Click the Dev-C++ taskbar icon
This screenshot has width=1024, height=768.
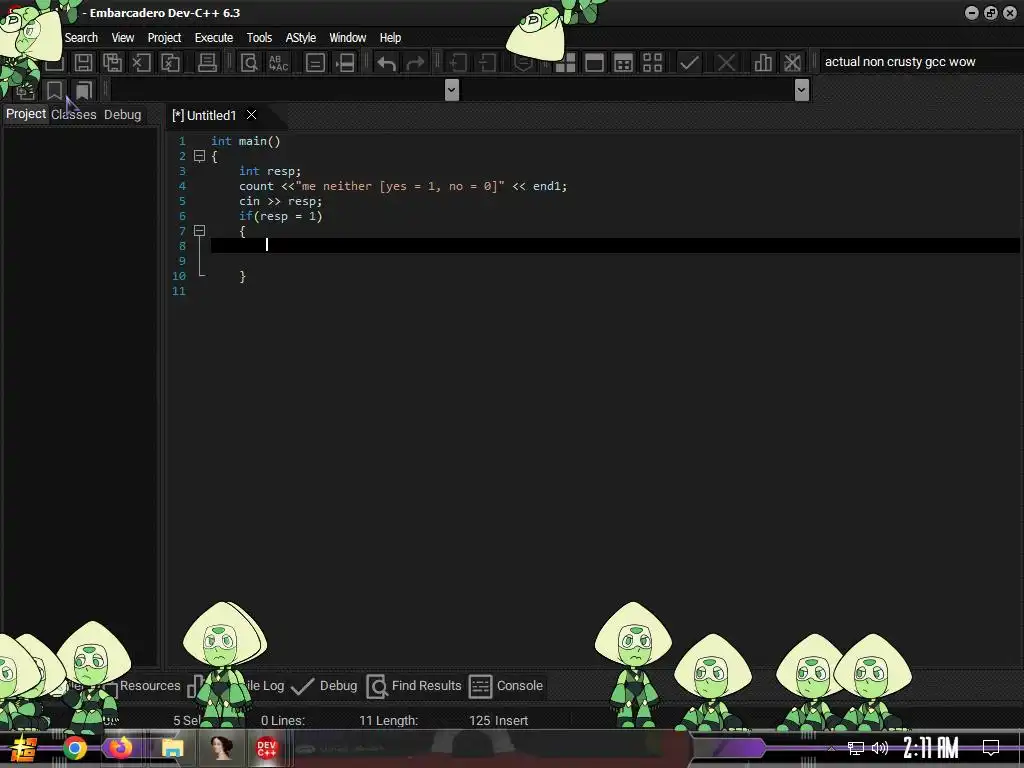tap(266, 748)
